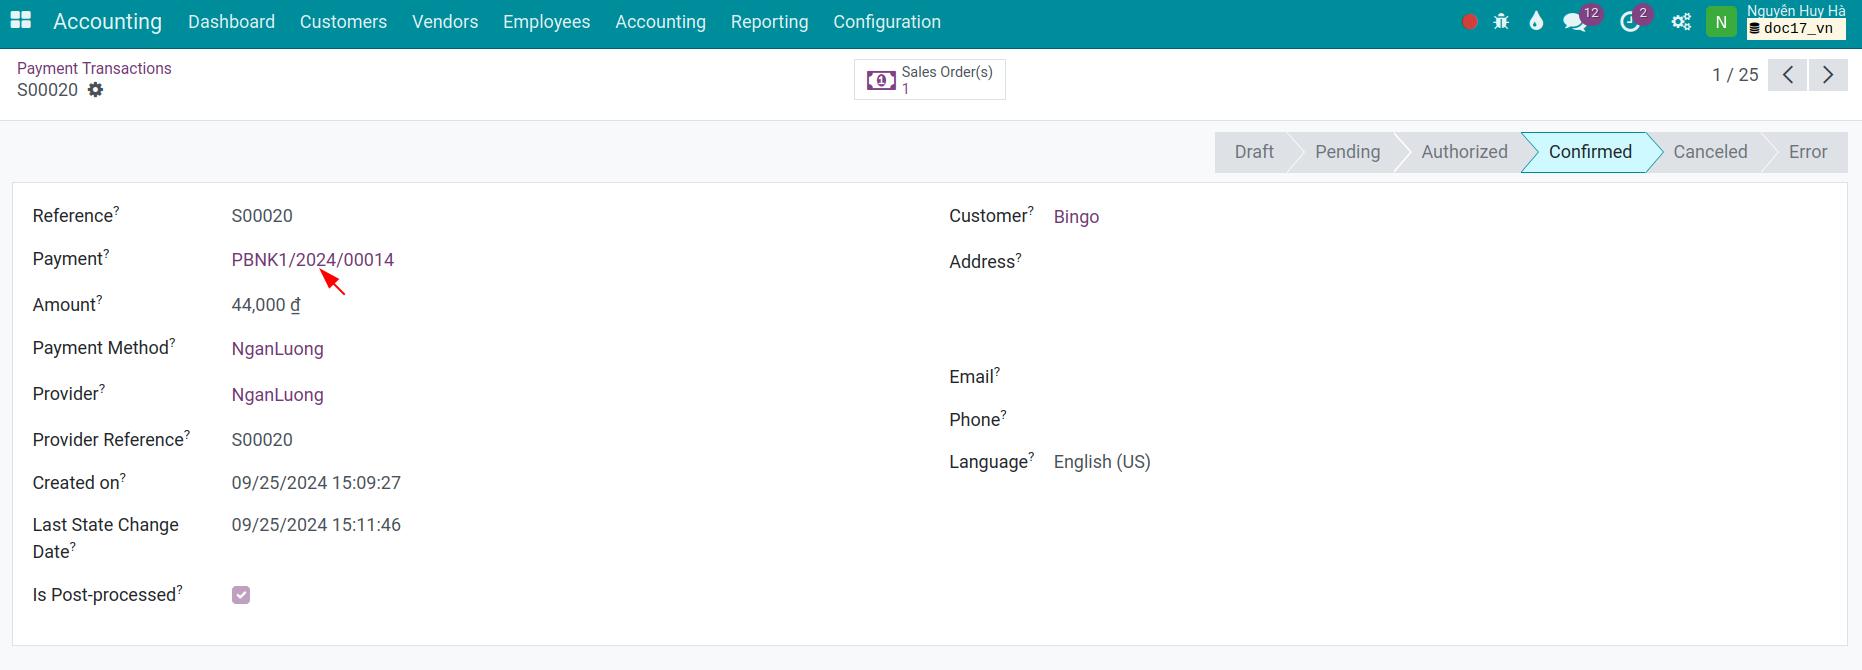
Task: Click Created on date 09/25/2024 15:09:27
Action: pyautogui.click(x=316, y=483)
